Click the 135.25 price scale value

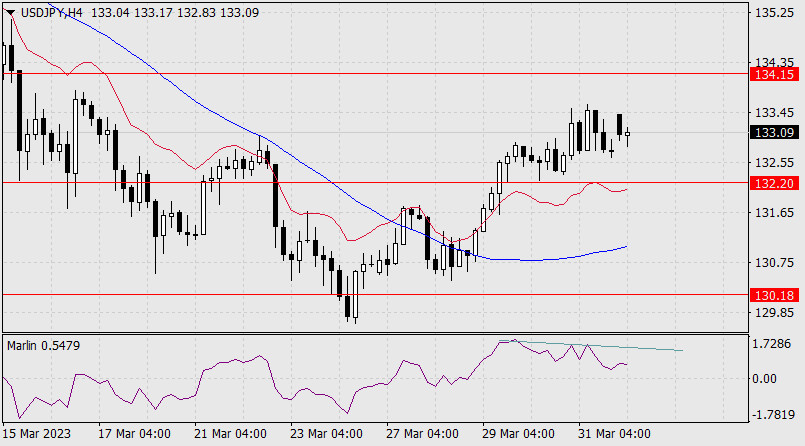[774, 13]
